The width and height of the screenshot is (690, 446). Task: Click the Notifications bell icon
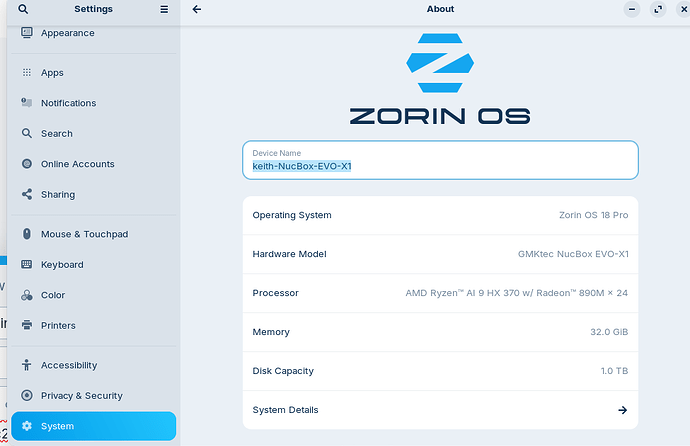coord(27,103)
